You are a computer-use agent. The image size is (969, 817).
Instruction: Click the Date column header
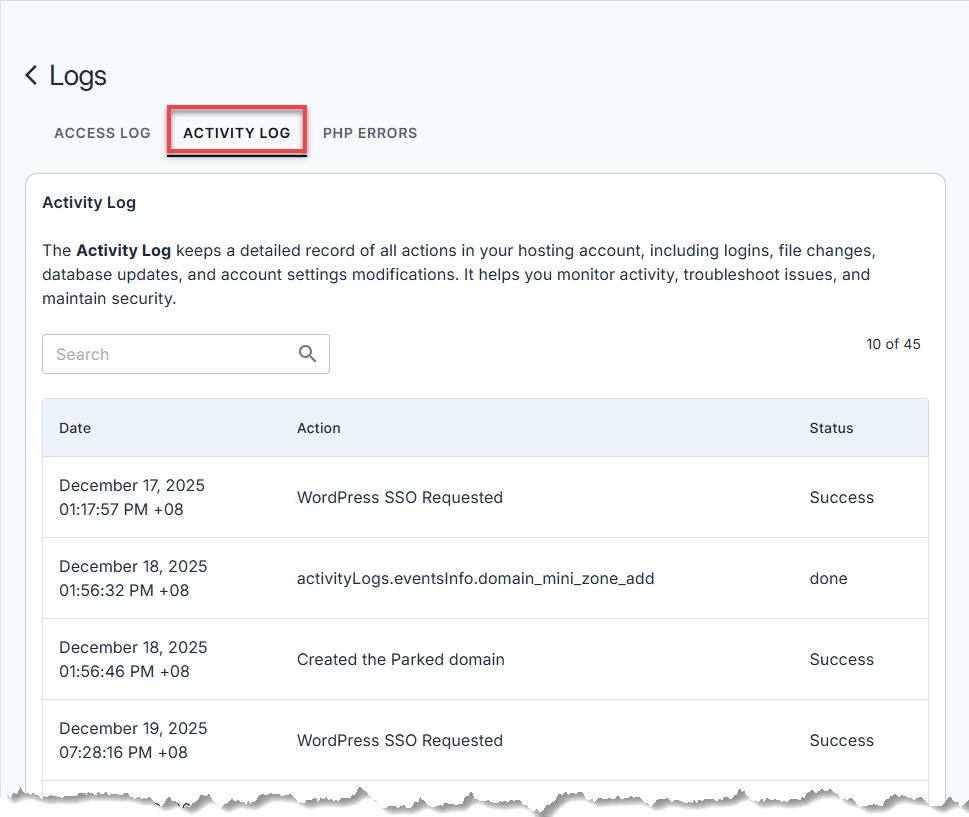click(75, 428)
